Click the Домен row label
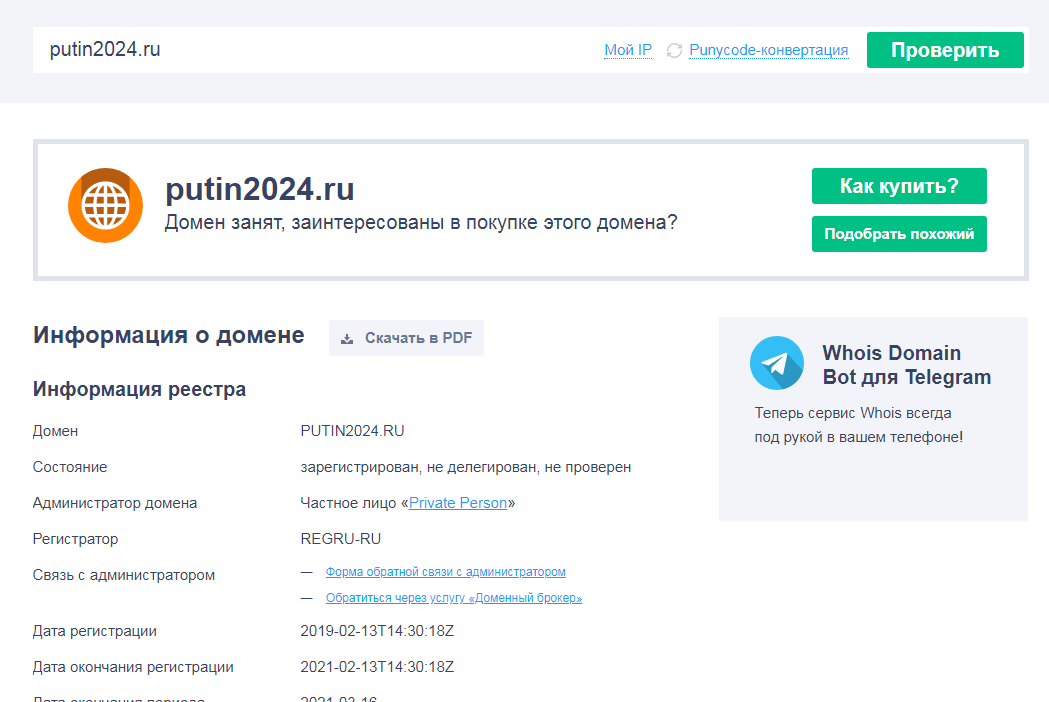This screenshot has height=702, width=1049. pyautogui.click(x=56, y=431)
